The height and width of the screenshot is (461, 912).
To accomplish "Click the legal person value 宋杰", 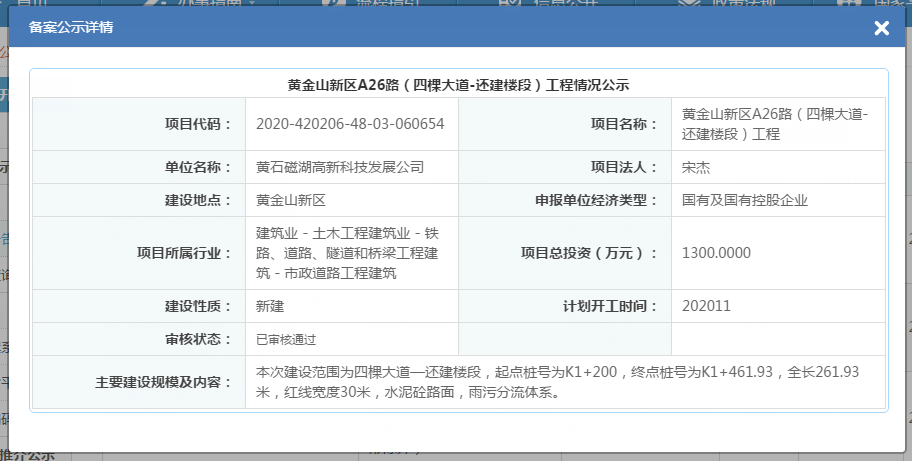I will [696, 167].
